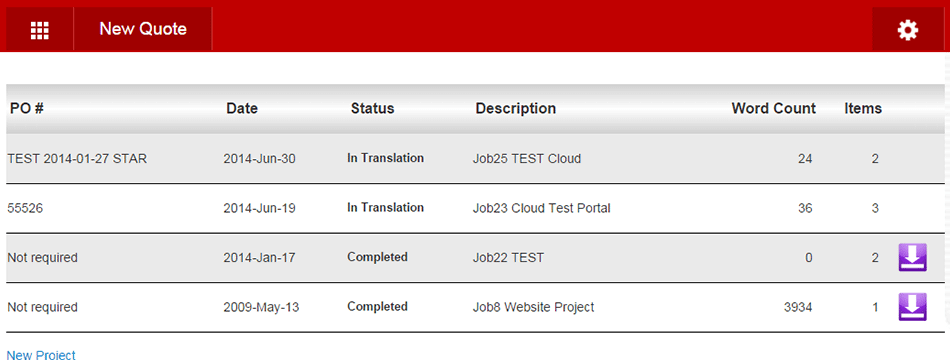Image resolution: width=950 pixels, height=360 pixels.
Task: Select the PO 55526 row
Action: (475, 208)
